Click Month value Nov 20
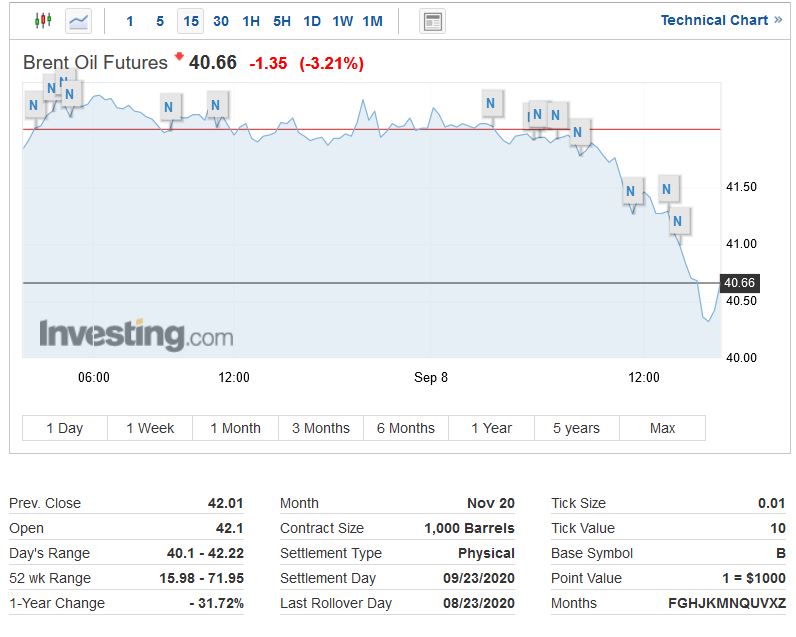The width and height of the screenshot is (796, 637). (491, 503)
